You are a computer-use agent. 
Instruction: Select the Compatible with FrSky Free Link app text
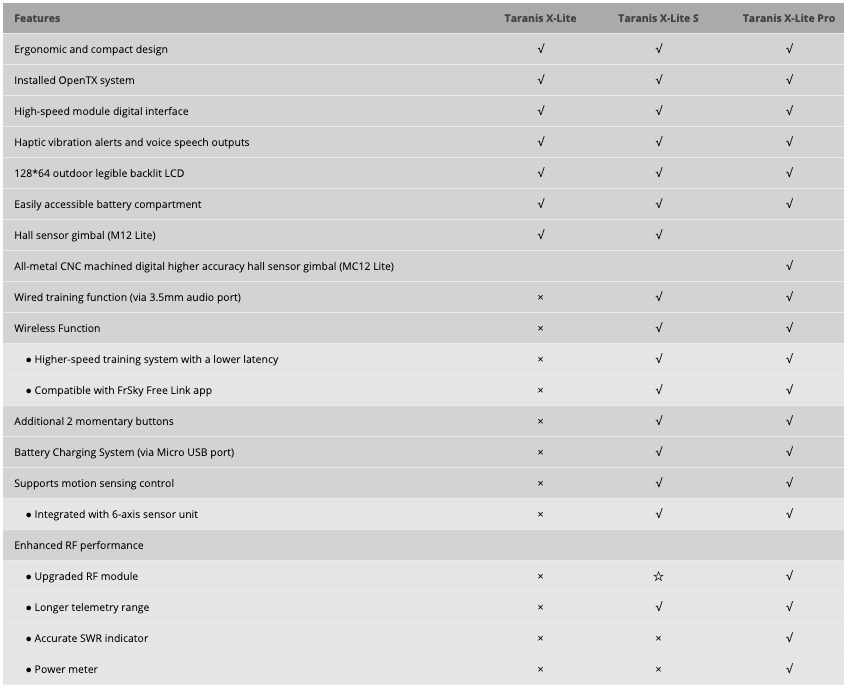pyautogui.click(x=123, y=390)
